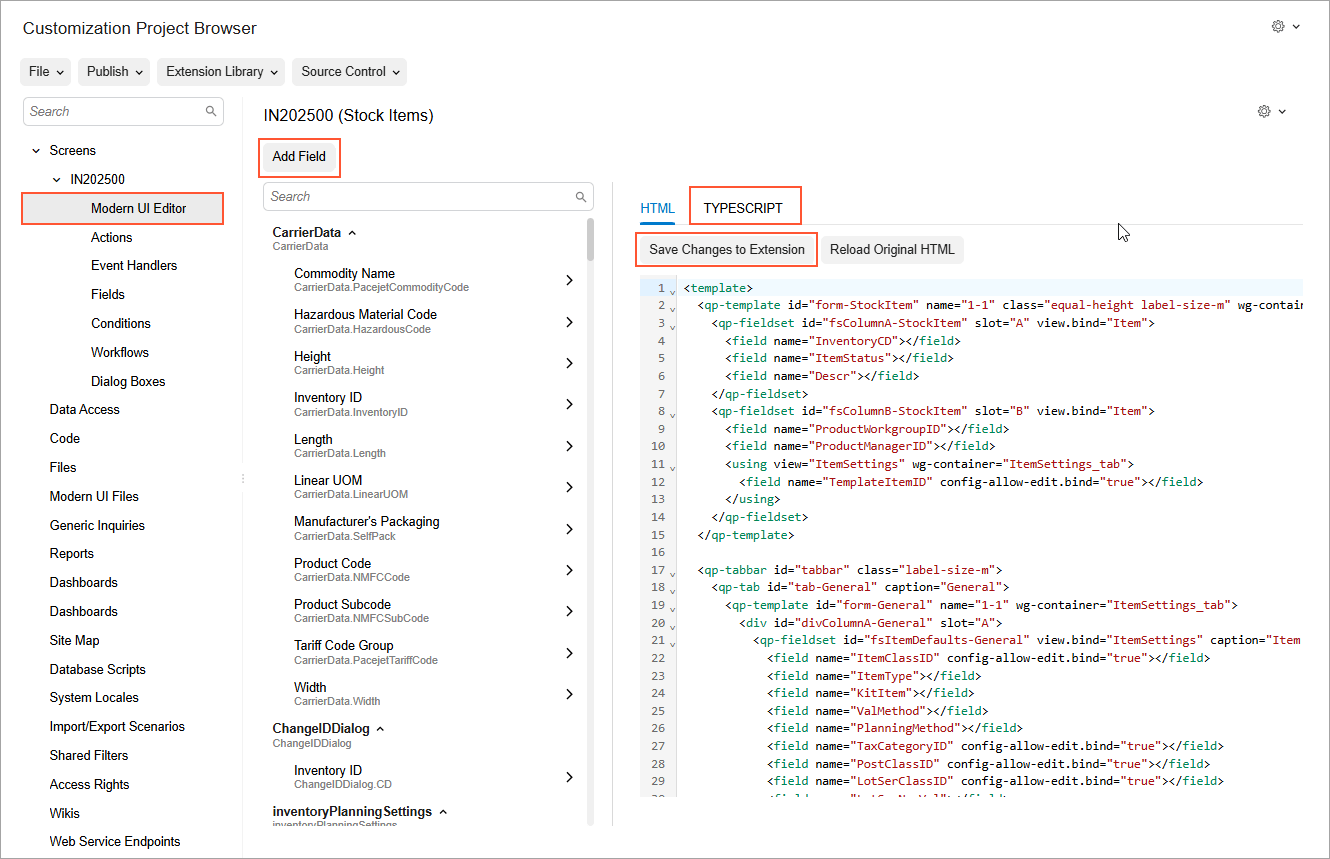Click the fields list vertical scrollbar
Viewport: 1330px width, 859px height.
click(590, 240)
